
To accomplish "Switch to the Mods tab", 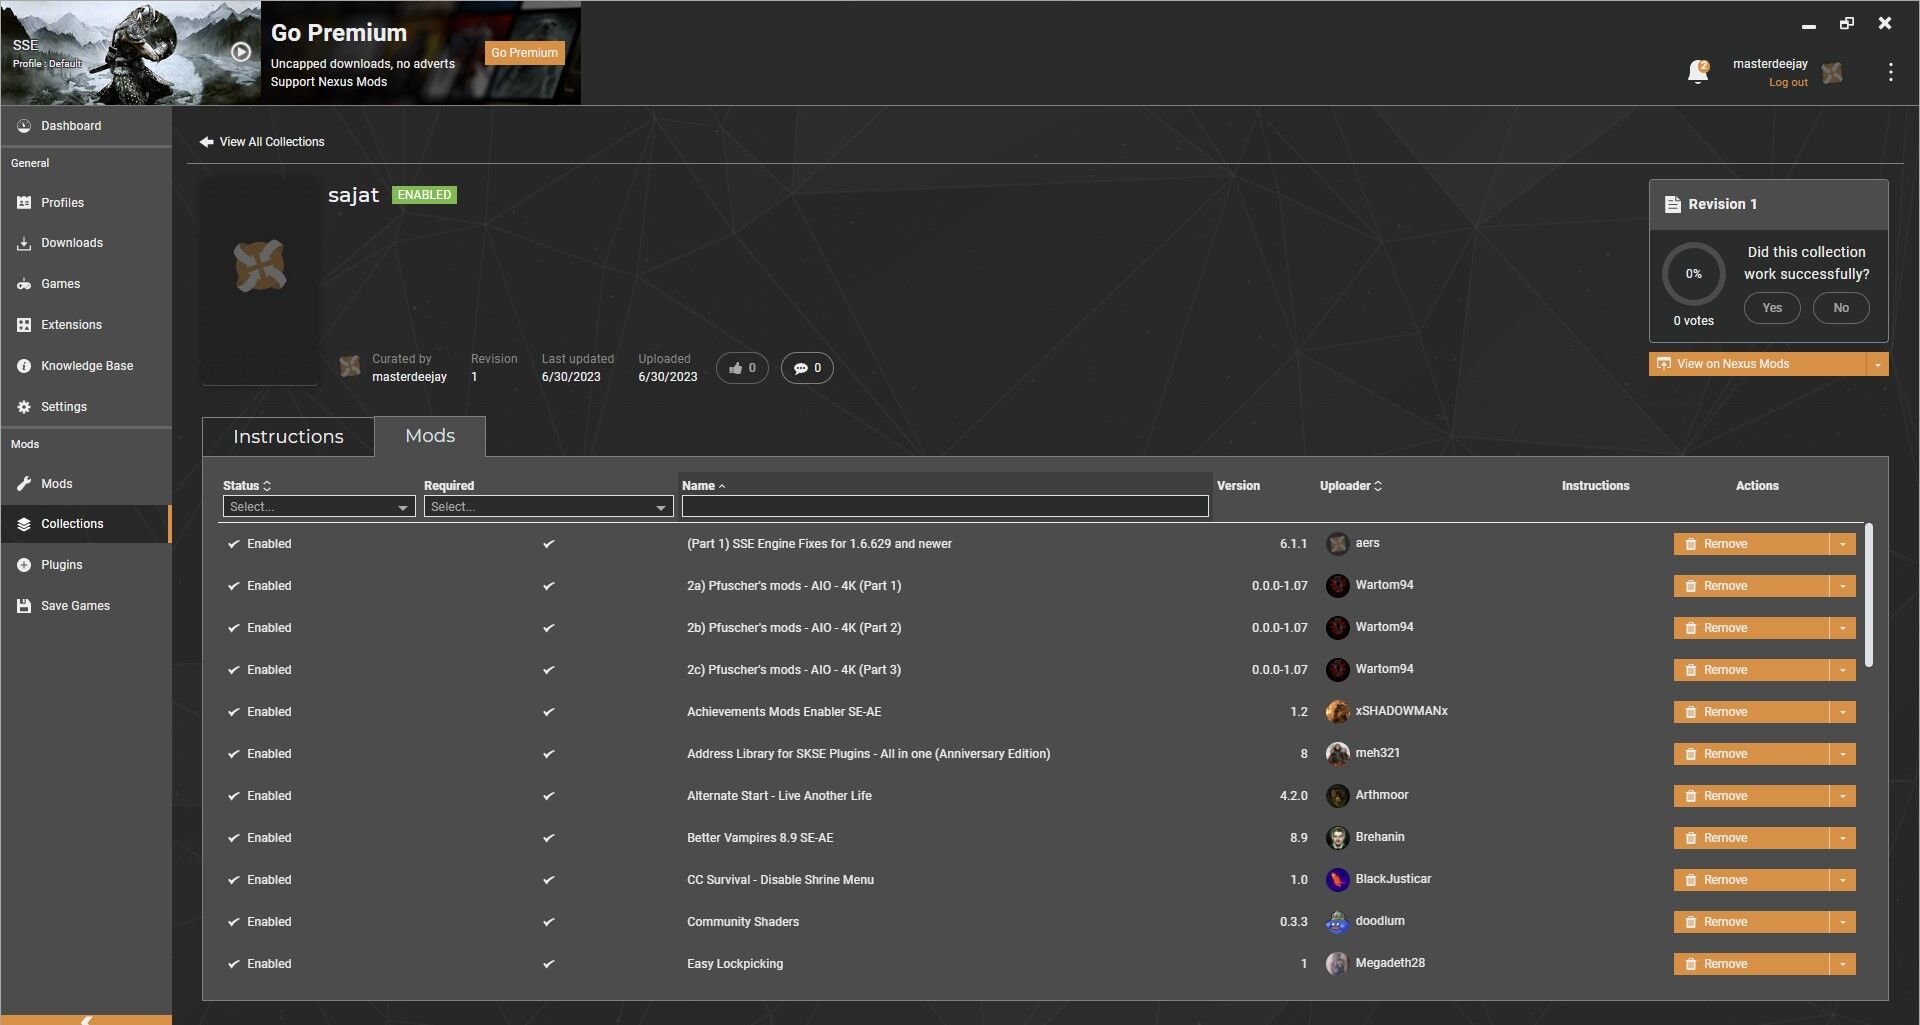I will 430,436.
